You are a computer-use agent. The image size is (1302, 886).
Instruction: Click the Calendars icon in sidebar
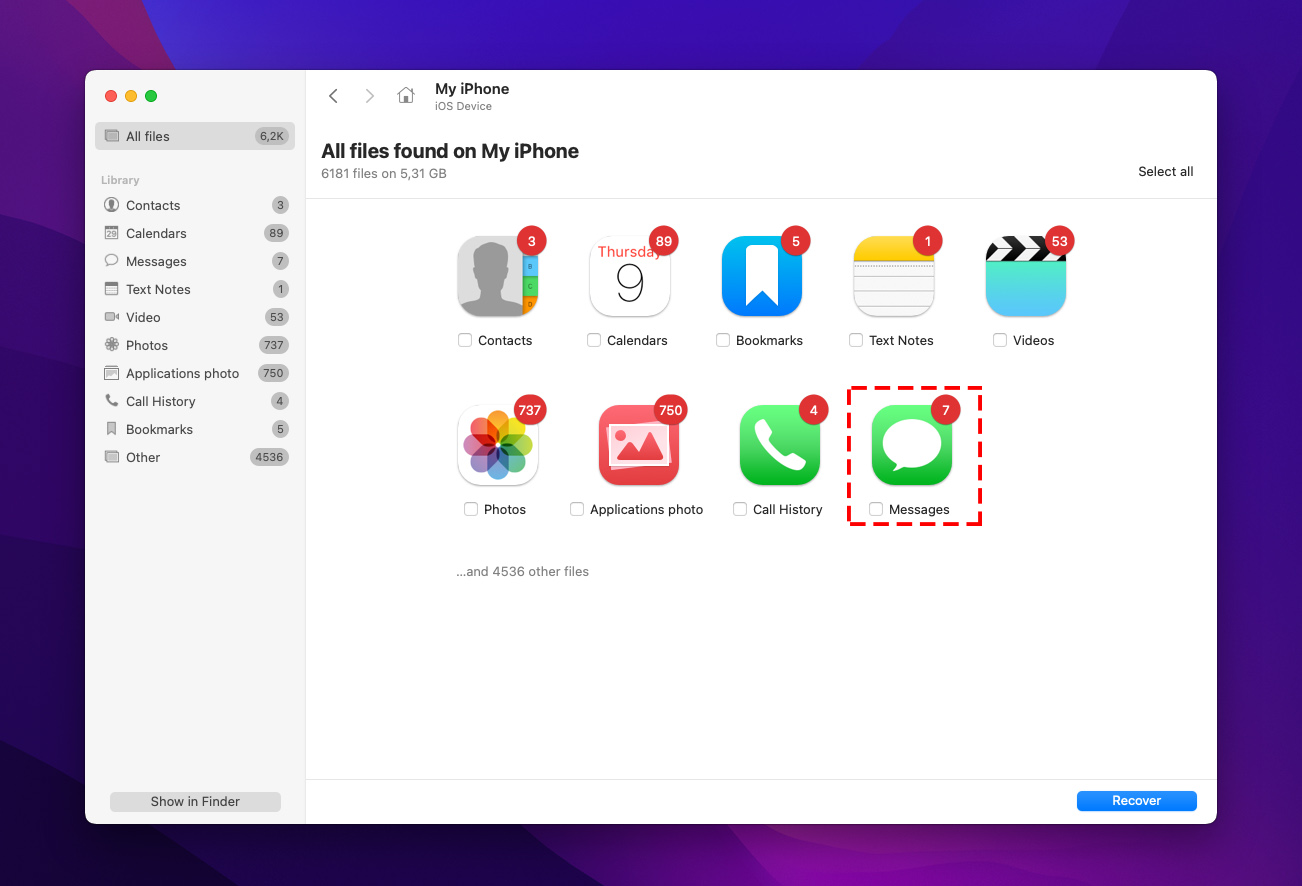click(111, 233)
